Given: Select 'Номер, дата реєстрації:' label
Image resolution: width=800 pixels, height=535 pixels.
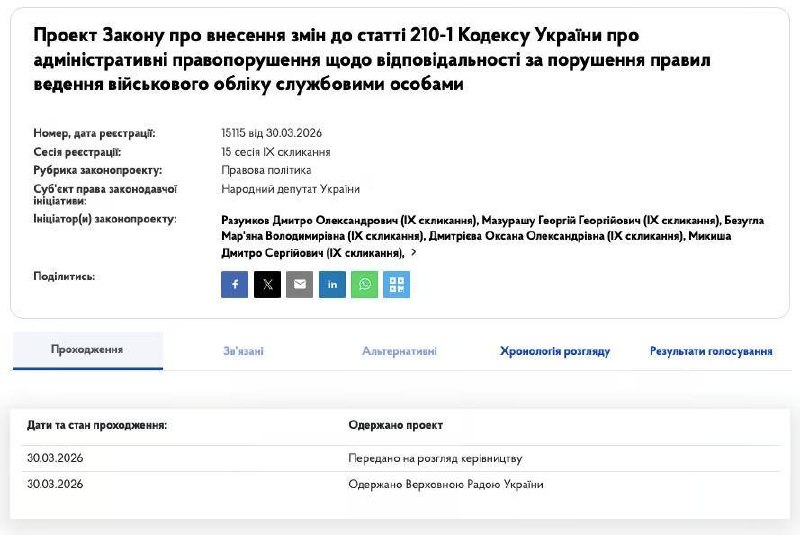Looking at the screenshot, I should click(94, 133).
